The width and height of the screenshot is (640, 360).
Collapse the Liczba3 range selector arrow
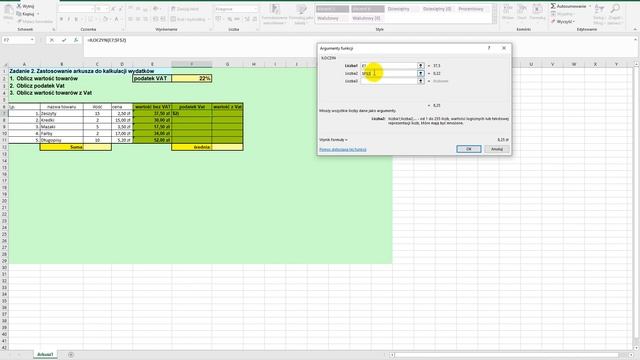click(x=420, y=81)
